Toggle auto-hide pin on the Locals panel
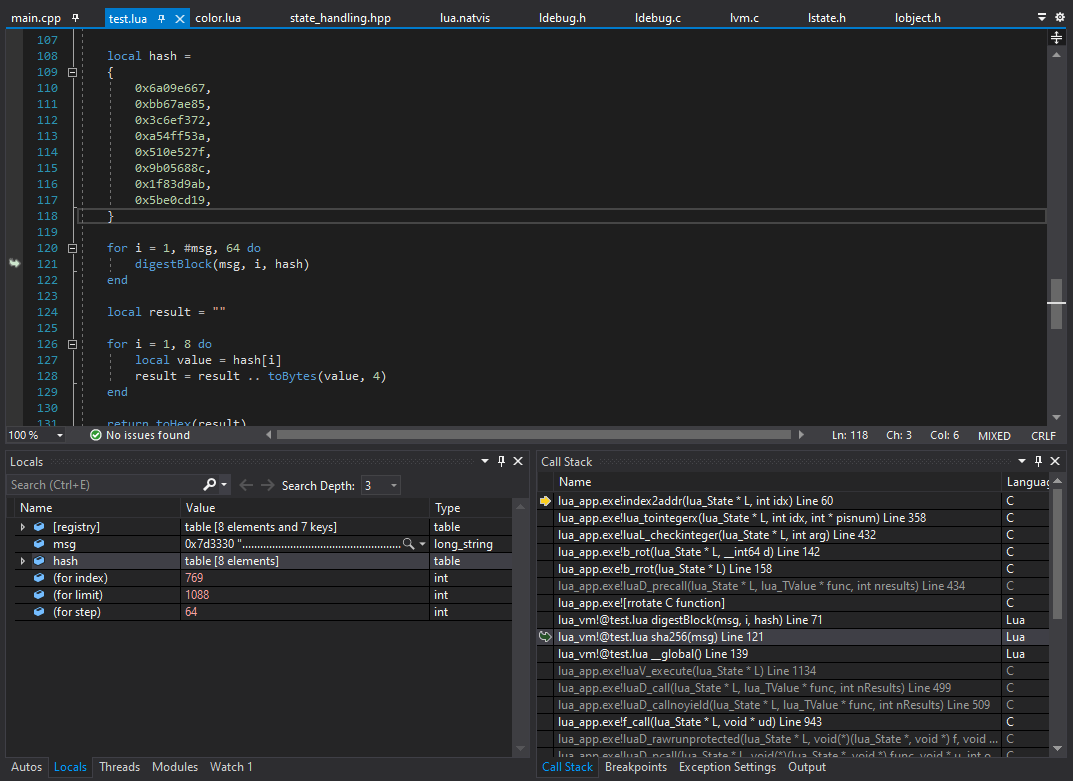The image size is (1073, 781). coord(501,461)
